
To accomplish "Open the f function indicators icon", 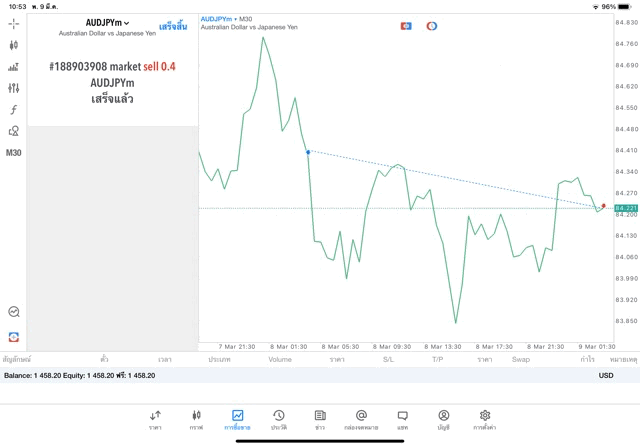I will coord(13,109).
